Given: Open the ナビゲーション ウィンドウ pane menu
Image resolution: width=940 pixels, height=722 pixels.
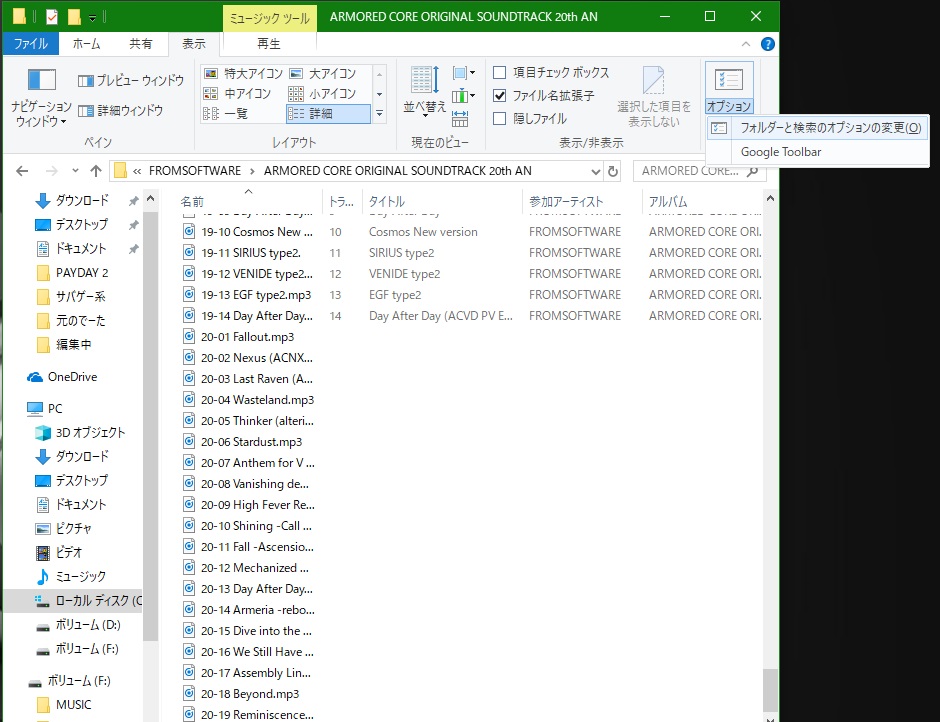Looking at the screenshot, I should tap(41, 97).
